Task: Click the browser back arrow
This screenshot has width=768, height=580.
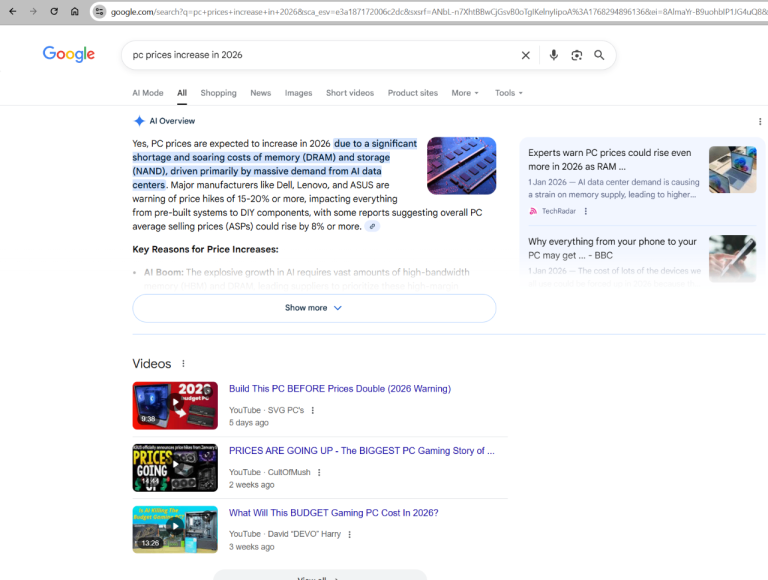Action: [x=12, y=11]
